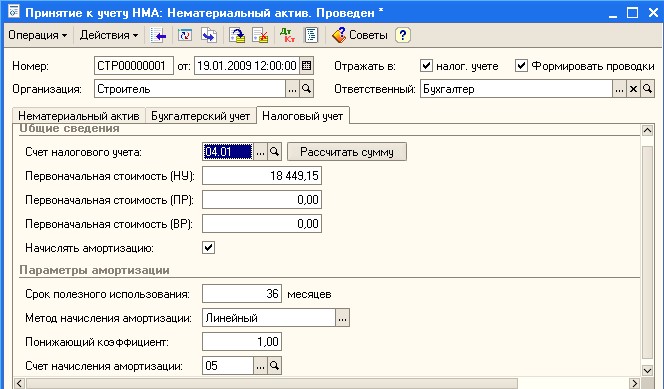Image resolution: width=664 pixels, height=389 pixels.
Task: Open the document structure list icon
Action: click(x=311, y=36)
